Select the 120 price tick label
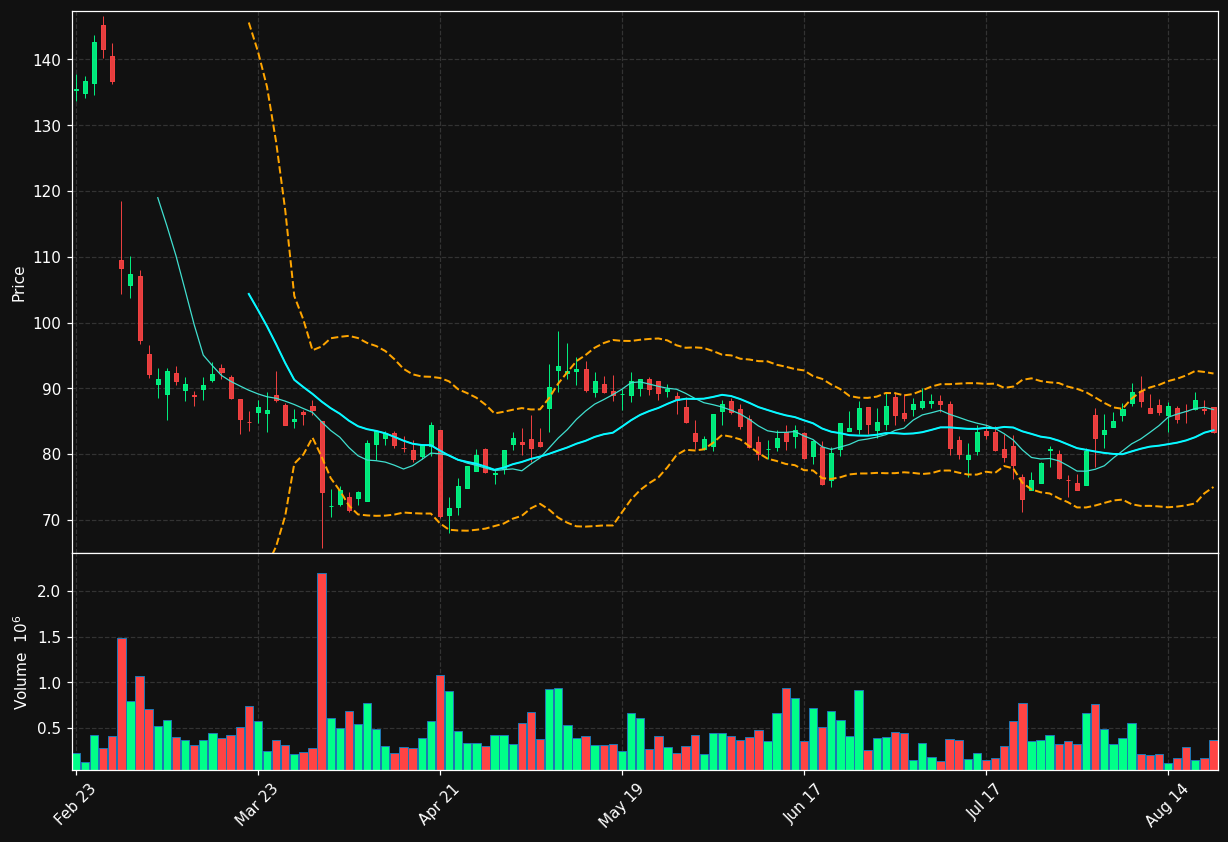This screenshot has height=842, width=1228. click(47, 192)
